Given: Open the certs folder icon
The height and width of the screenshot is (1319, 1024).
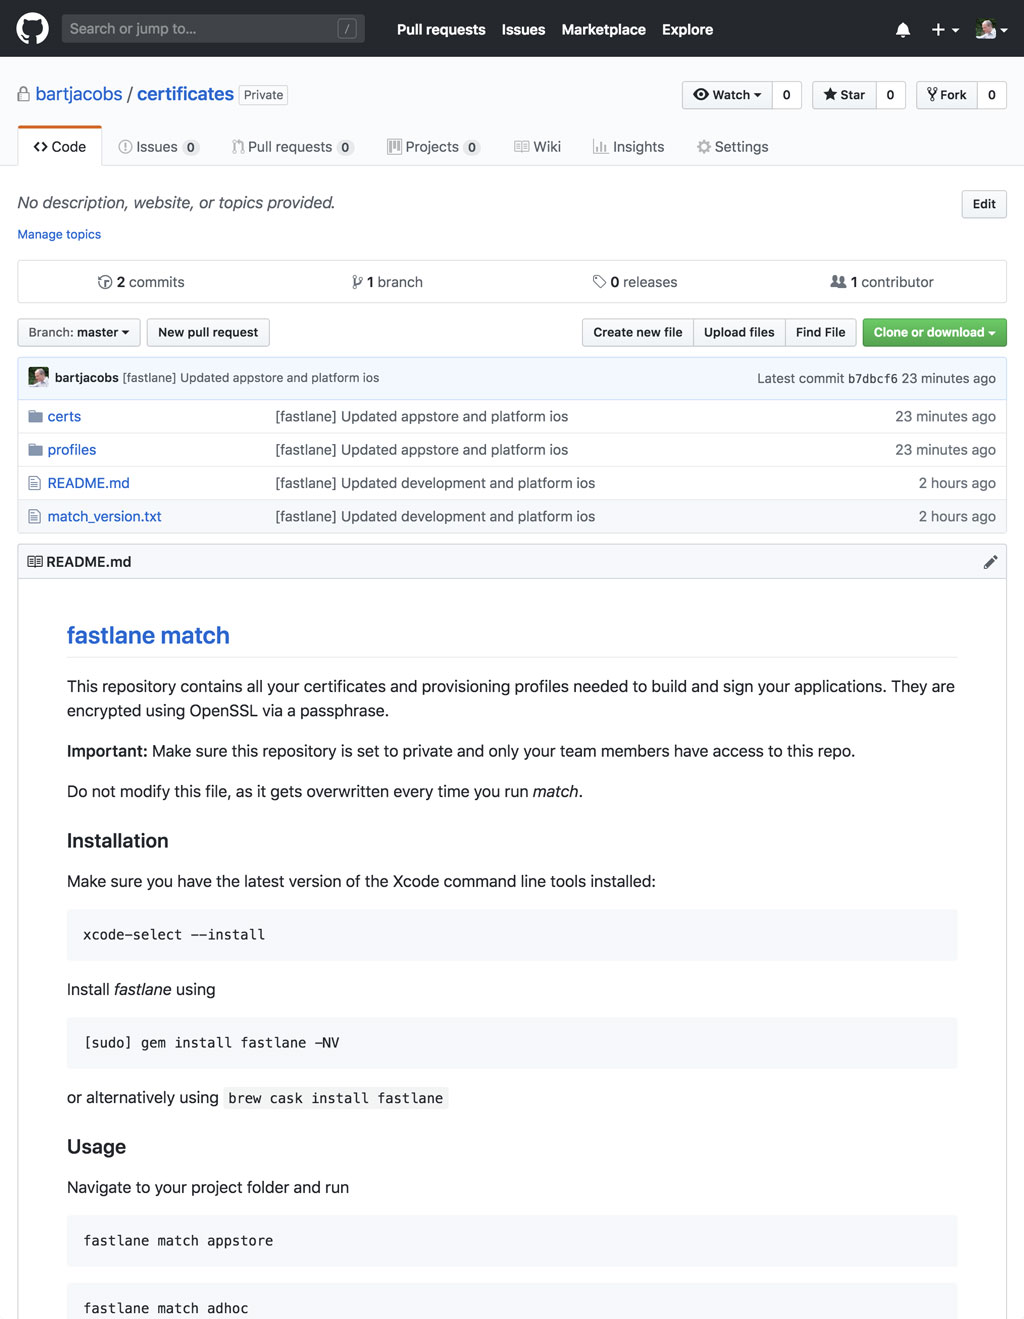Looking at the screenshot, I should tap(34, 415).
